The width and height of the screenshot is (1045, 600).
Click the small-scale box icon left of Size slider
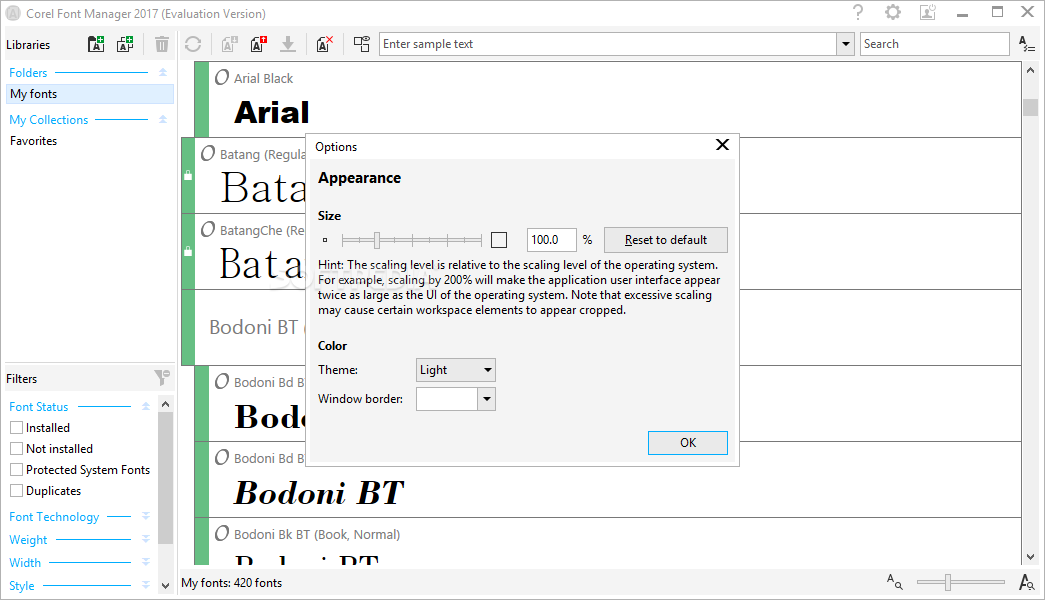click(x=325, y=240)
